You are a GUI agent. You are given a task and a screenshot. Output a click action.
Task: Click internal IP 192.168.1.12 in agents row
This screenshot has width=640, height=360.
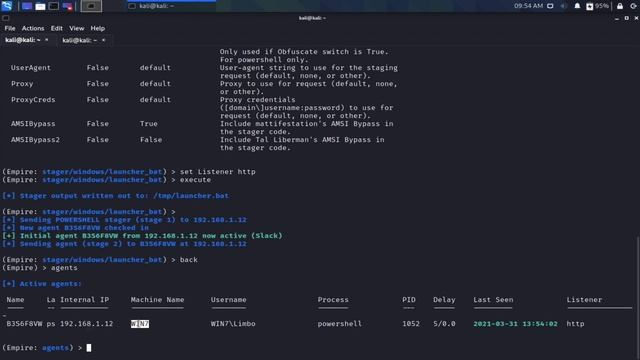[87, 324]
